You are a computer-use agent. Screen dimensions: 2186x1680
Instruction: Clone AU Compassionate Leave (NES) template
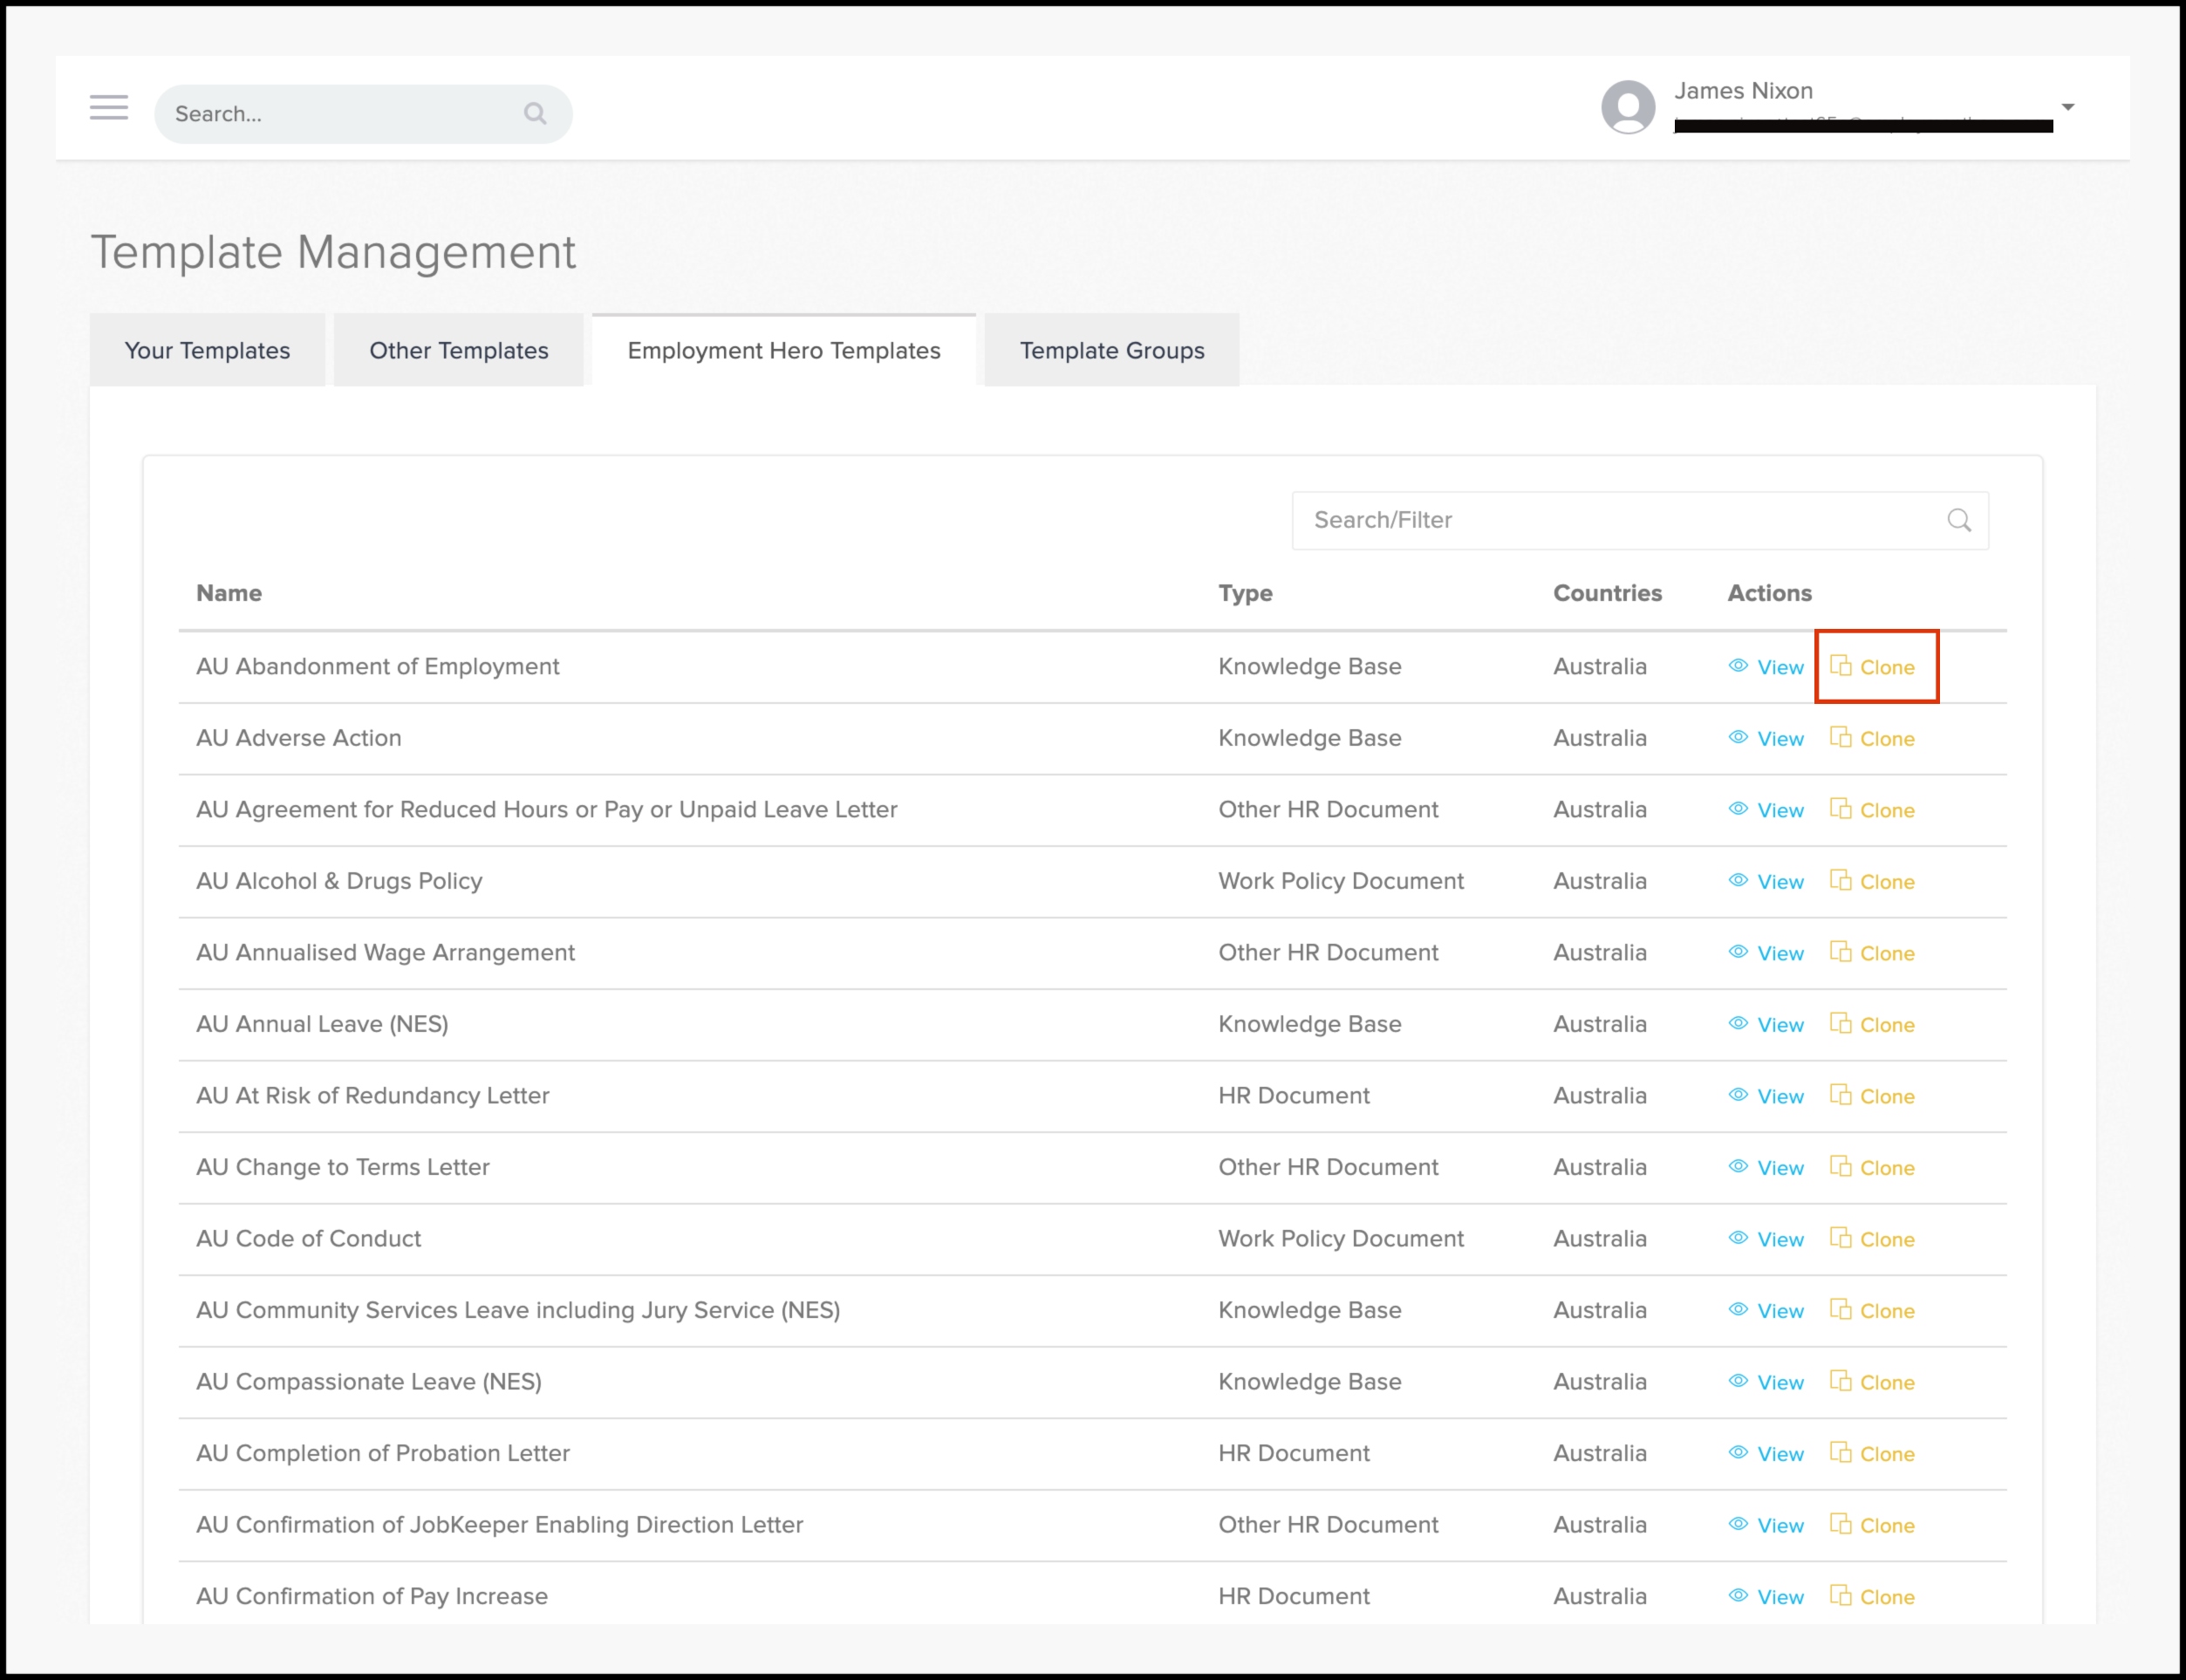[x=1885, y=1382]
